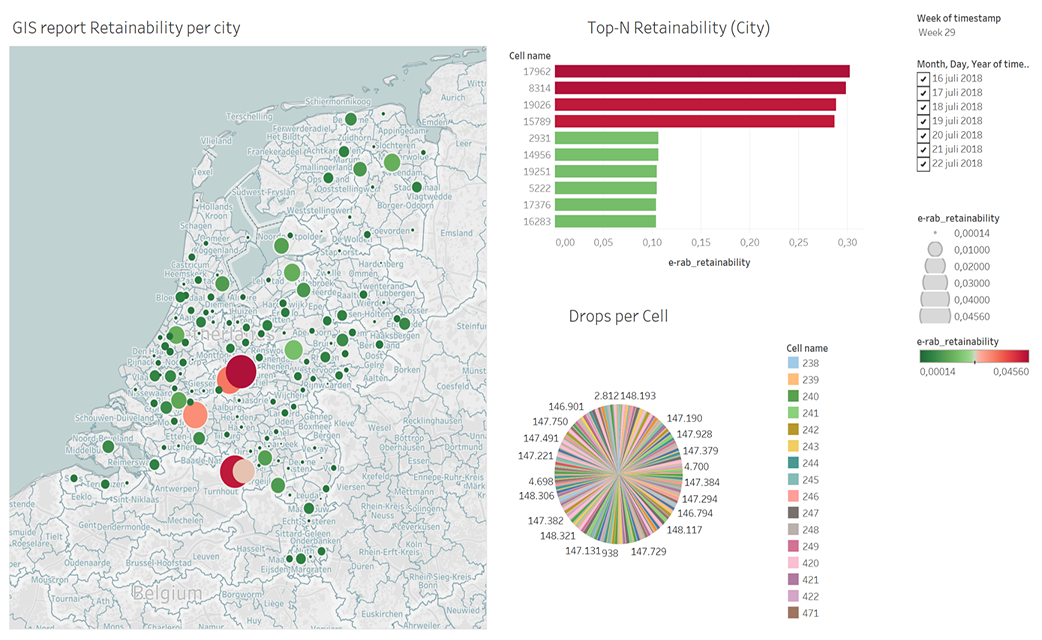Image resolution: width=1042 pixels, height=640 pixels.
Task: Uncheck the 16 juli 2018 date filter
Action: tap(923, 78)
